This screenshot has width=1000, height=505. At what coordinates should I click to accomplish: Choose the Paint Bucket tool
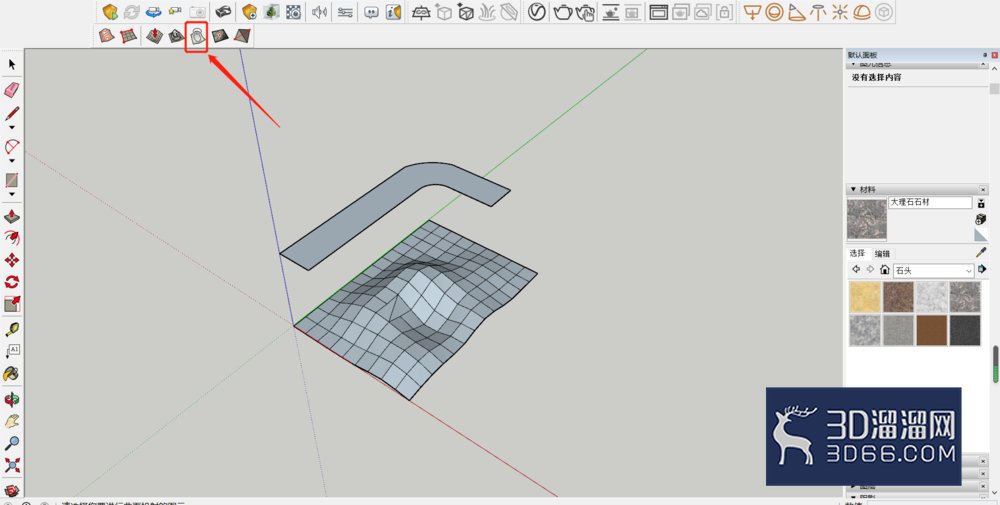tap(11, 374)
